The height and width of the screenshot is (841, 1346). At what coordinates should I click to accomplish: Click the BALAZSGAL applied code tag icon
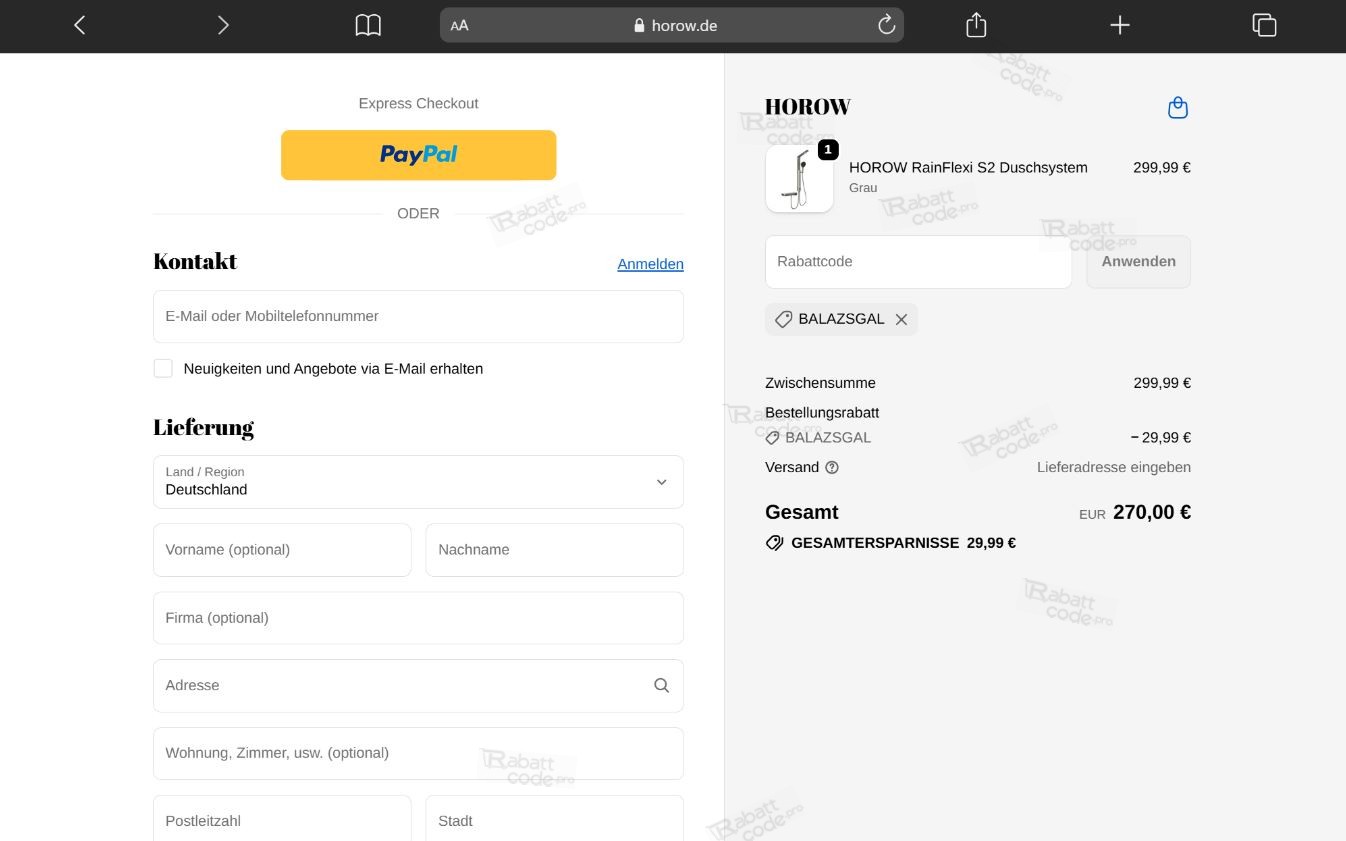[x=783, y=319]
